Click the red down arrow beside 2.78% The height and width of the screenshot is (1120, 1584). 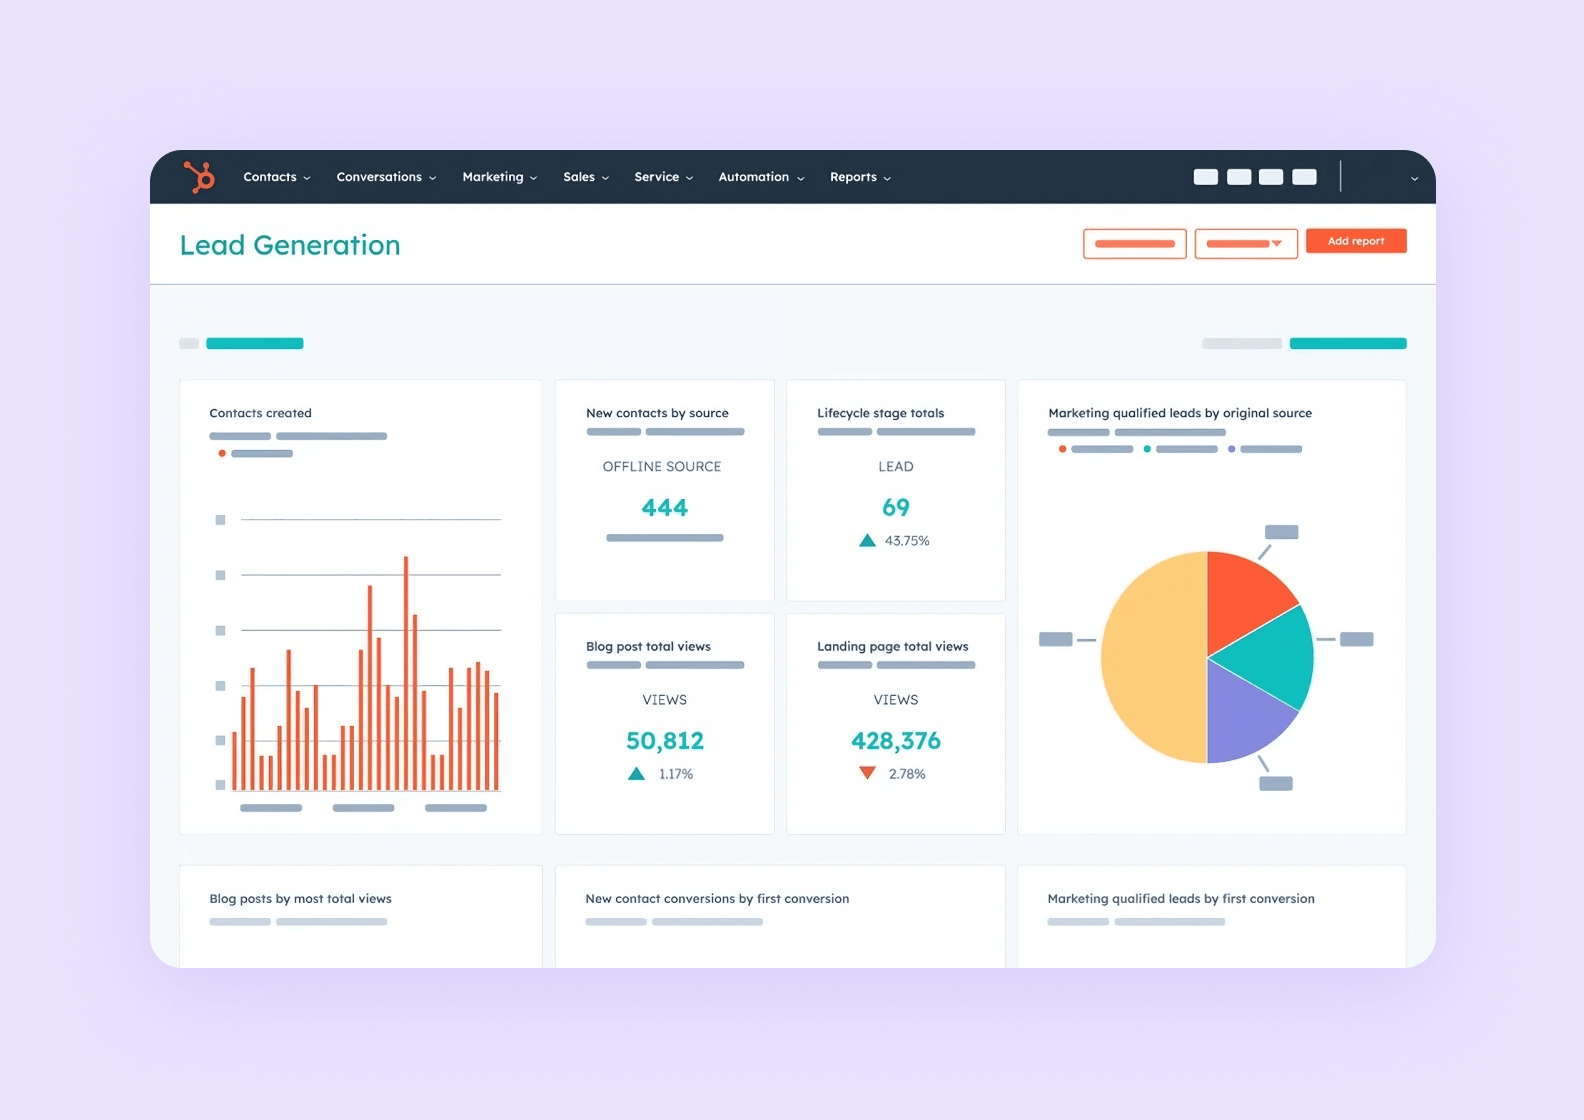[x=867, y=773]
